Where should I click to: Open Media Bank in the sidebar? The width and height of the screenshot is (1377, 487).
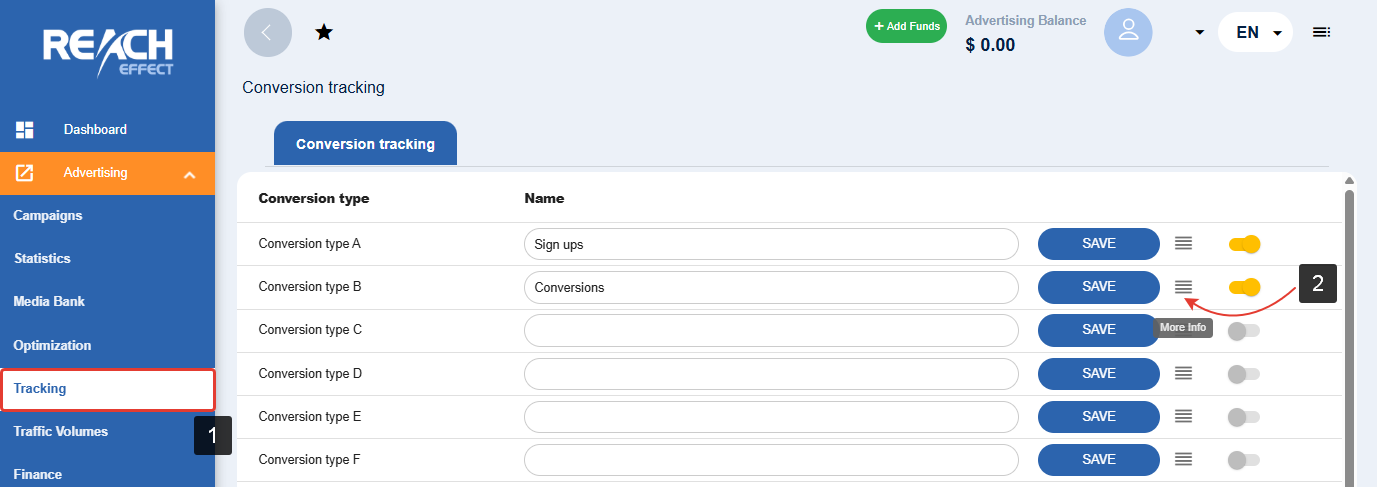(49, 301)
